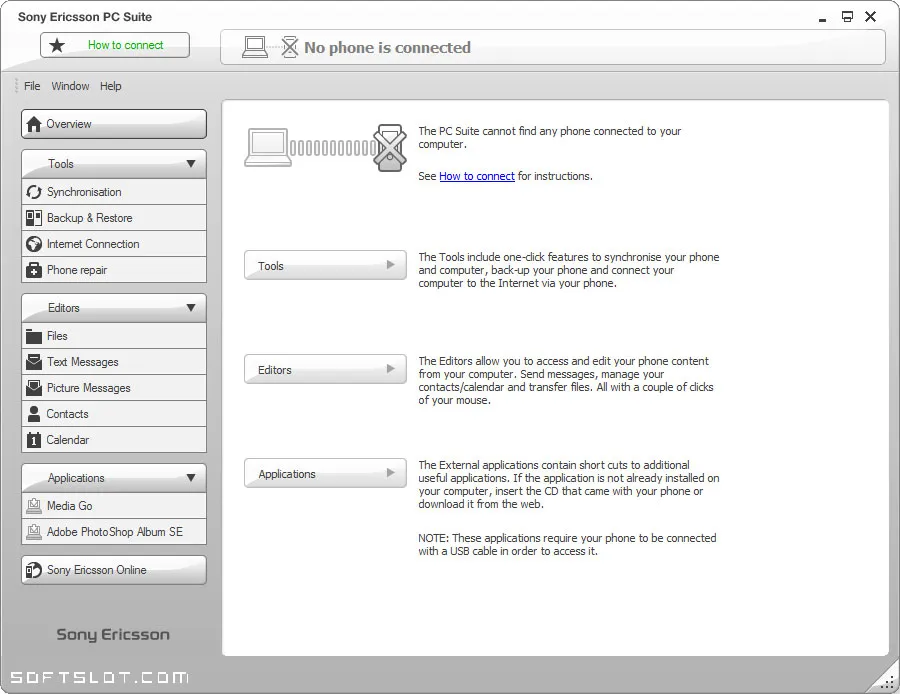Viewport: 900px width, 694px height.
Task: Click the Editors button in main panel
Action: [325, 370]
